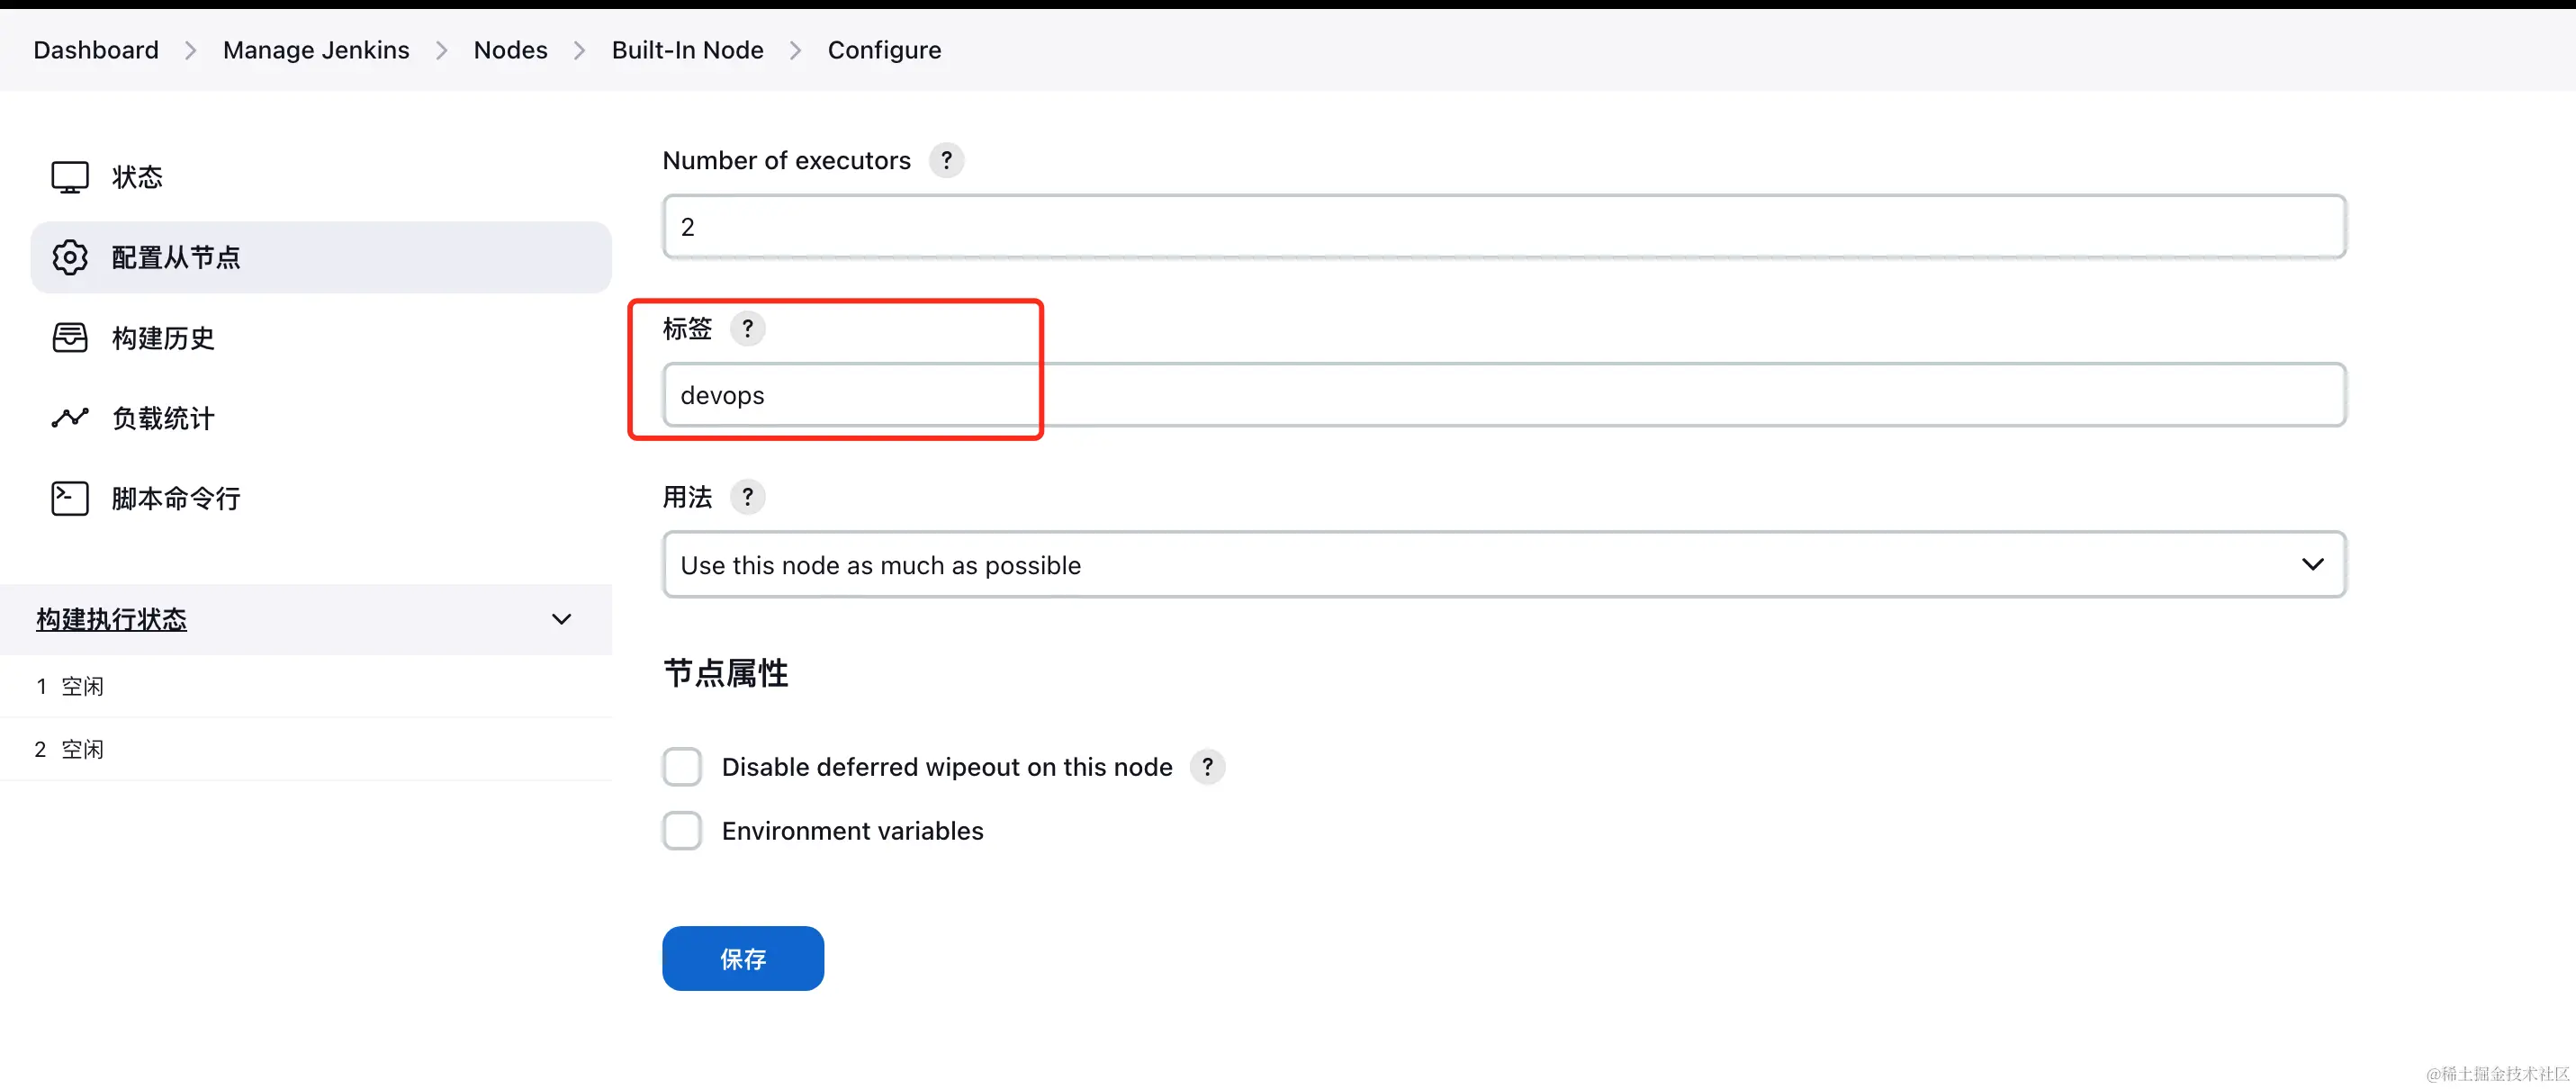Screen dimensions: 2576x1089
Task: Focus the 标签 field containing devops
Action: click(1504, 395)
